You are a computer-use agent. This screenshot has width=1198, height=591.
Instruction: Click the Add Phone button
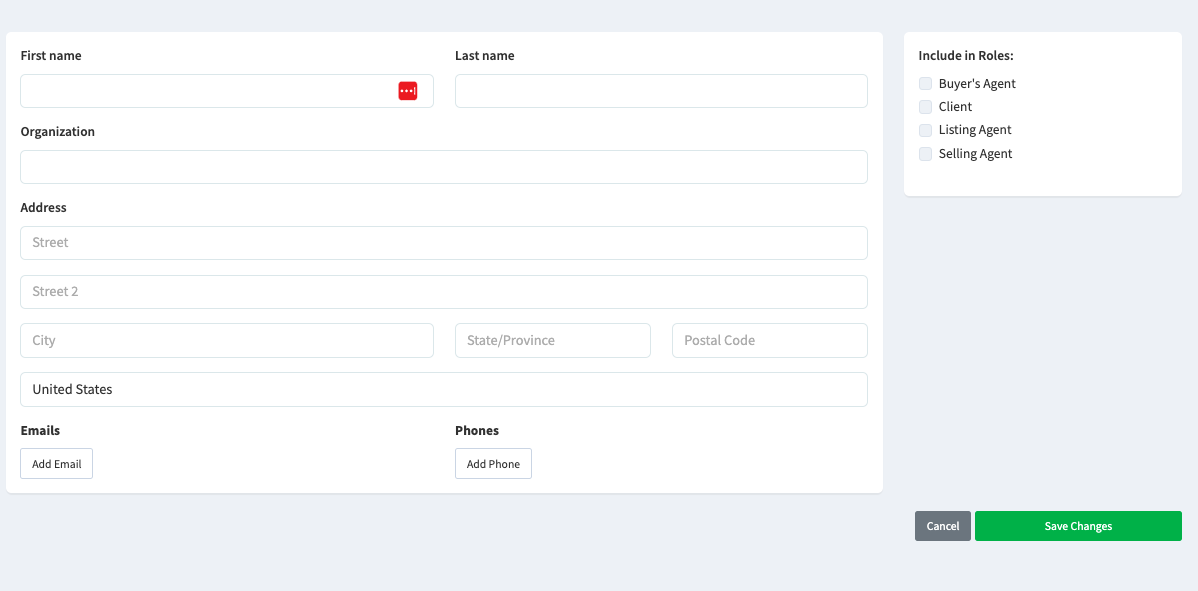tap(493, 463)
